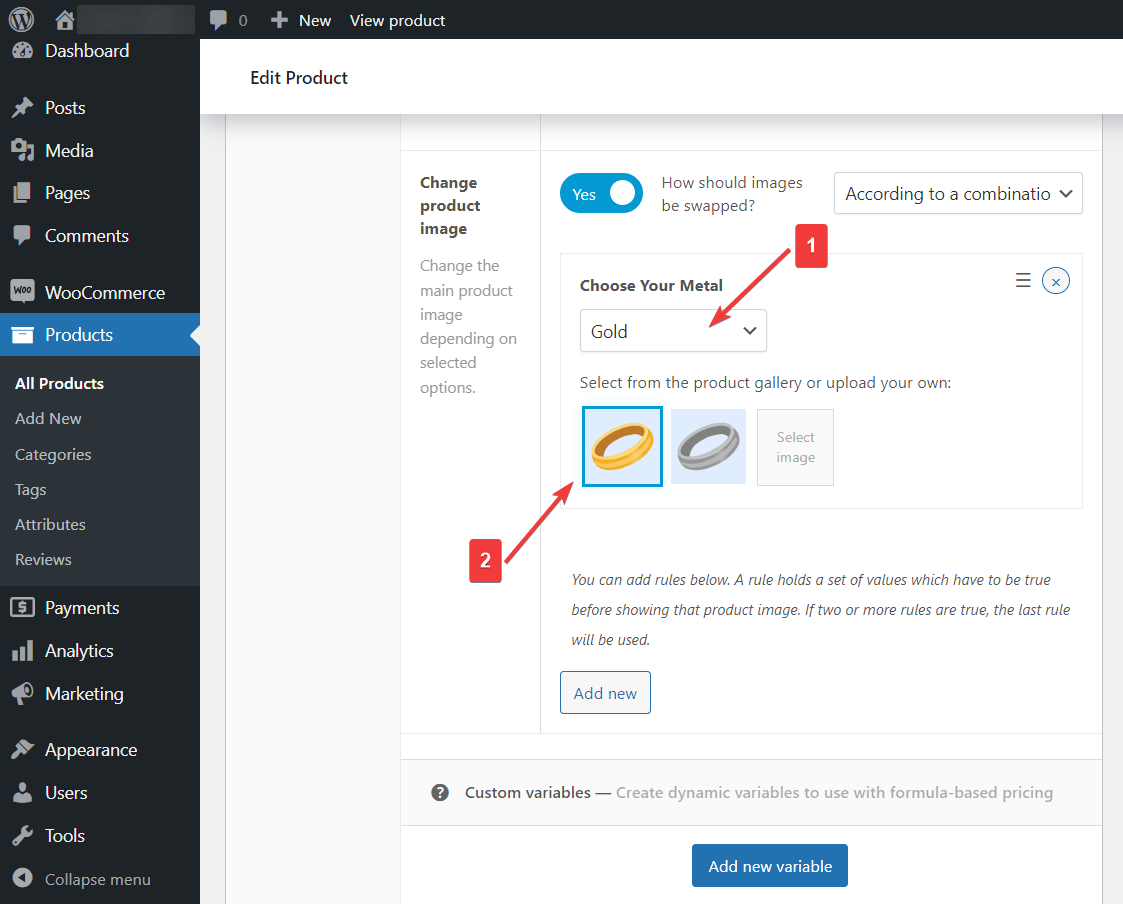Click the Users person icon
The height and width of the screenshot is (904, 1123).
point(22,793)
